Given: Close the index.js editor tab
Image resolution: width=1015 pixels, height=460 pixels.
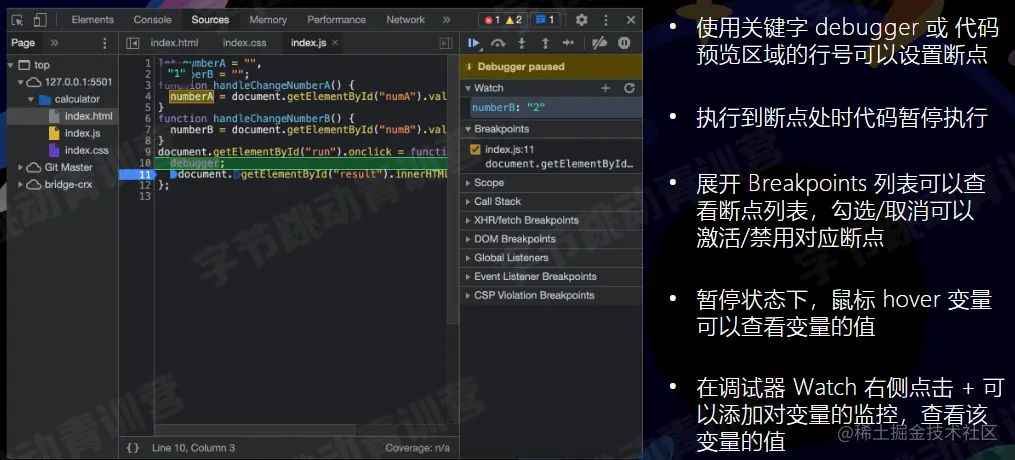Looking at the screenshot, I should [335, 43].
